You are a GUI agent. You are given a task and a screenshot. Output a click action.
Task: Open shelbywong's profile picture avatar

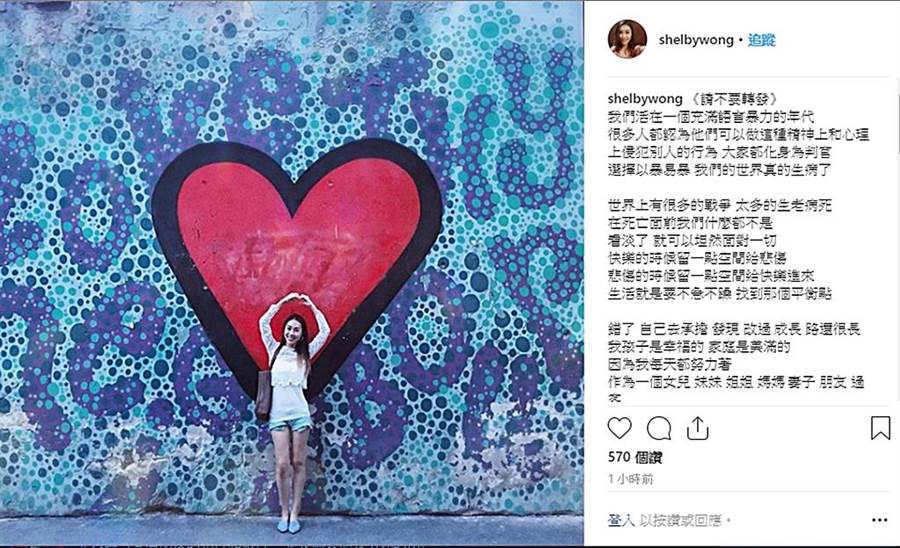click(x=627, y=39)
